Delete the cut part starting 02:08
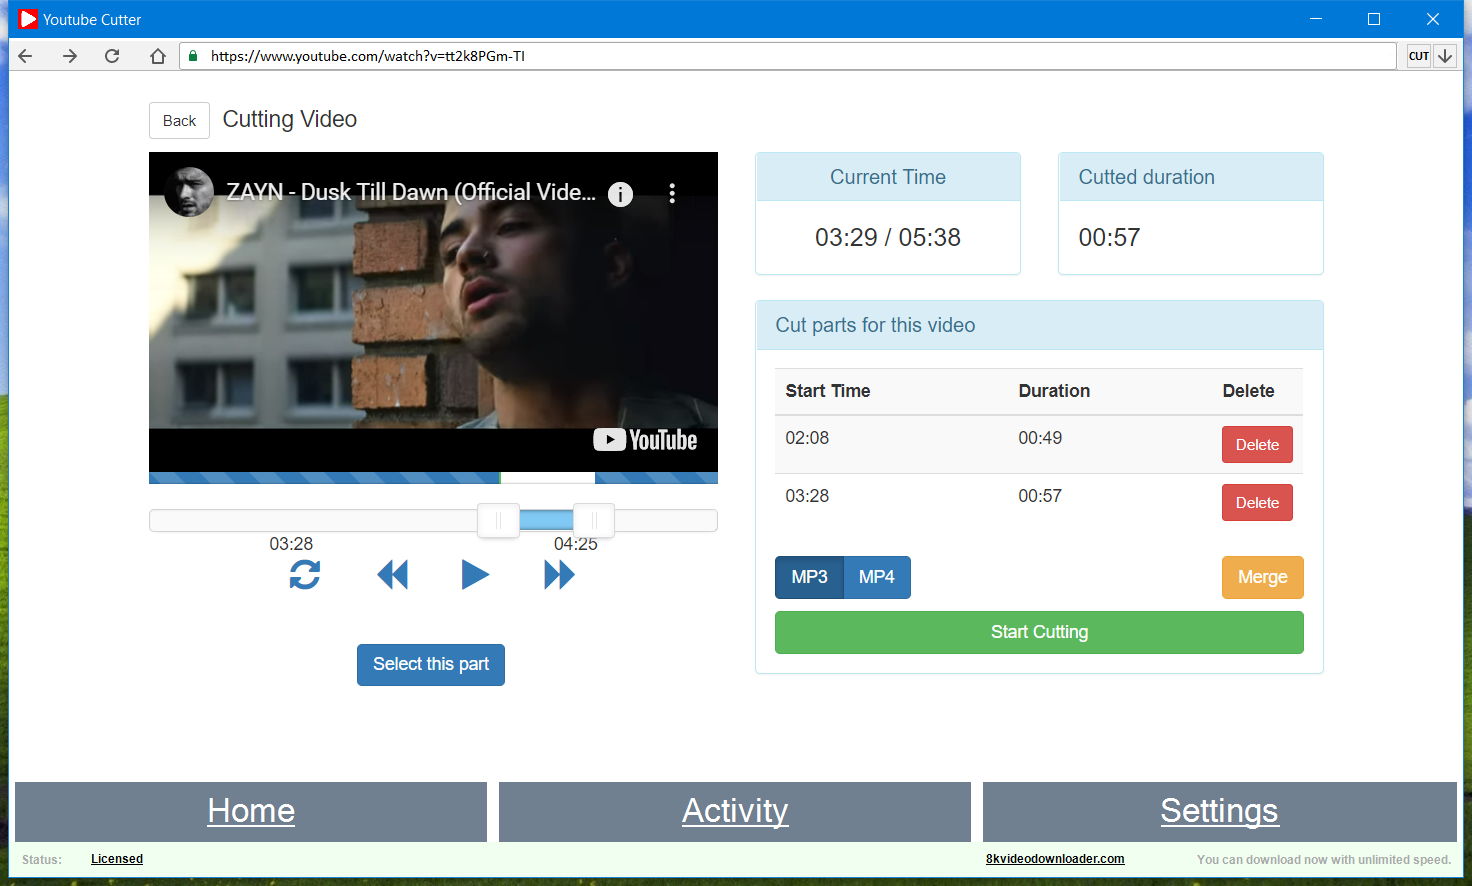Screen dimensions: 1472x886 1257,445
